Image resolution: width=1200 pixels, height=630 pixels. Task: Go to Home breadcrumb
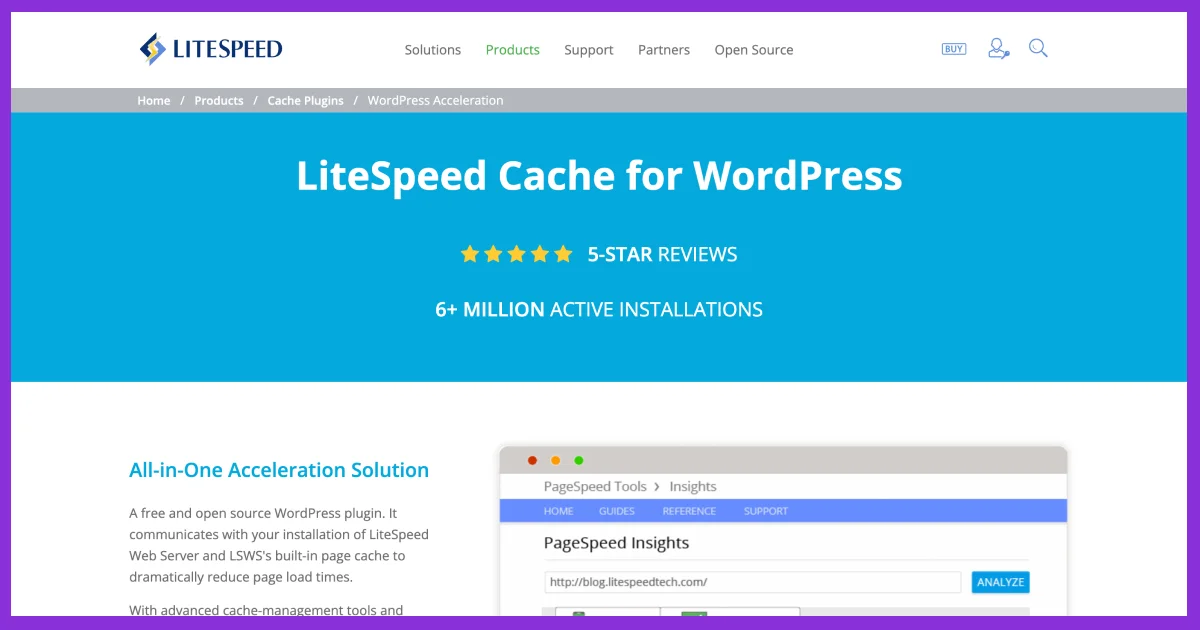(x=154, y=101)
